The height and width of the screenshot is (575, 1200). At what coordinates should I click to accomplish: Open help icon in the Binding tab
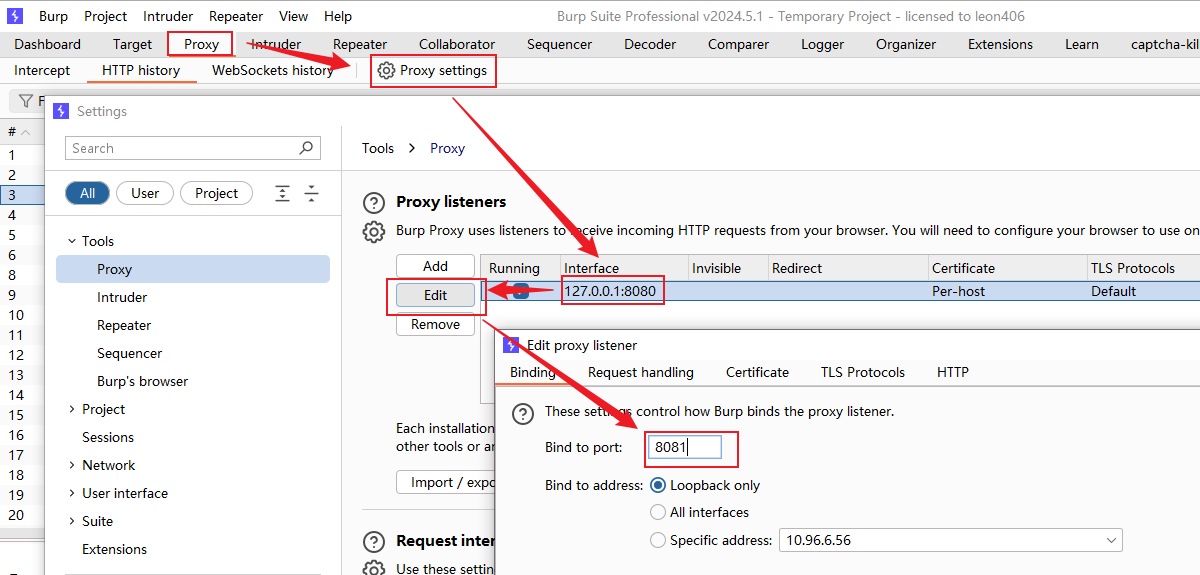click(x=522, y=413)
